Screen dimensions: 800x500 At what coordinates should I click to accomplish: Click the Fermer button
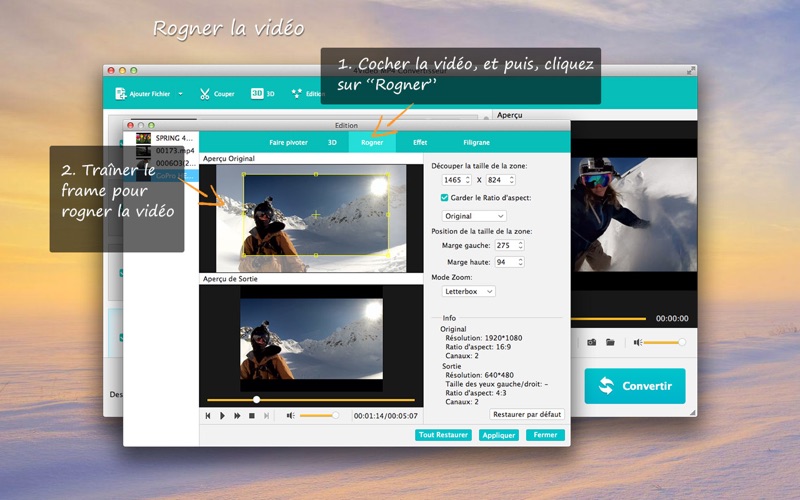tap(545, 435)
